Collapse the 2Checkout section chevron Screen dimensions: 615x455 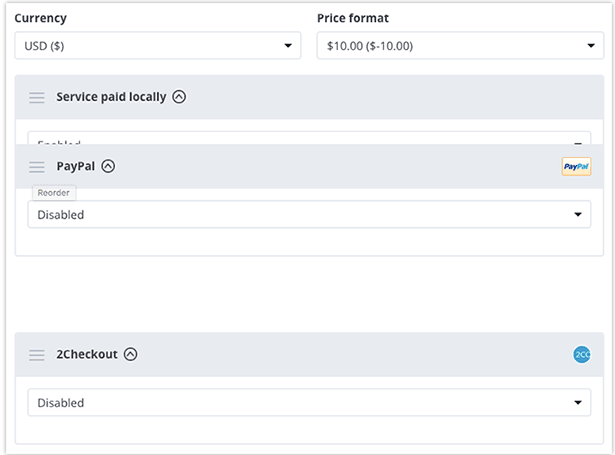click(131, 354)
